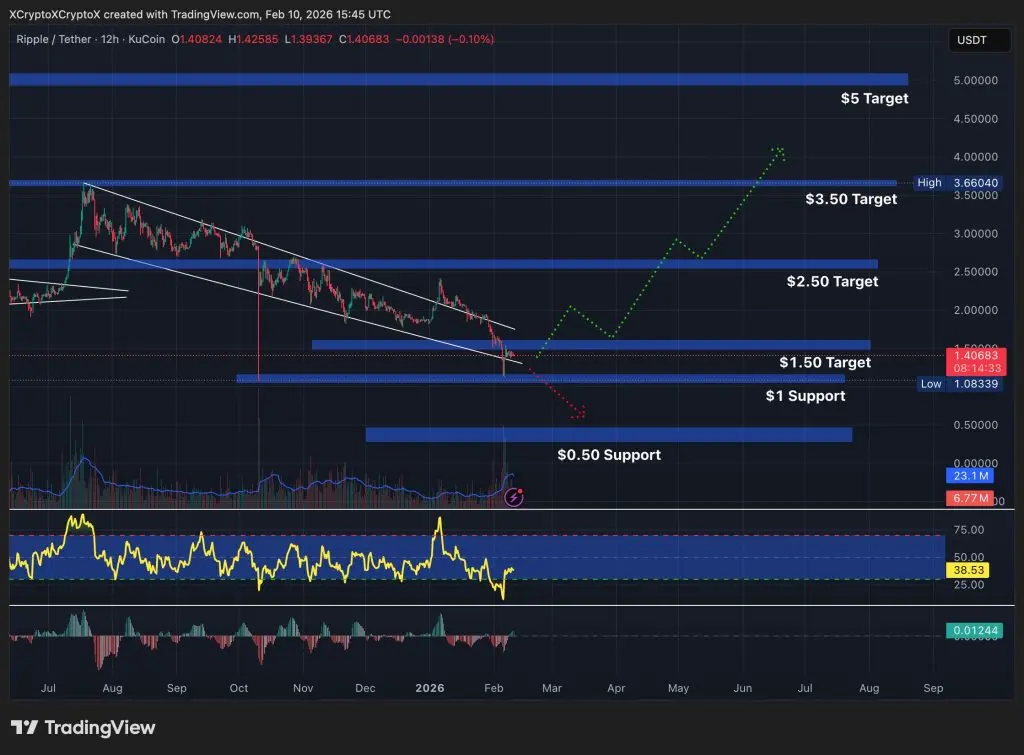Select the 2026 label on the time axis

pos(430,688)
